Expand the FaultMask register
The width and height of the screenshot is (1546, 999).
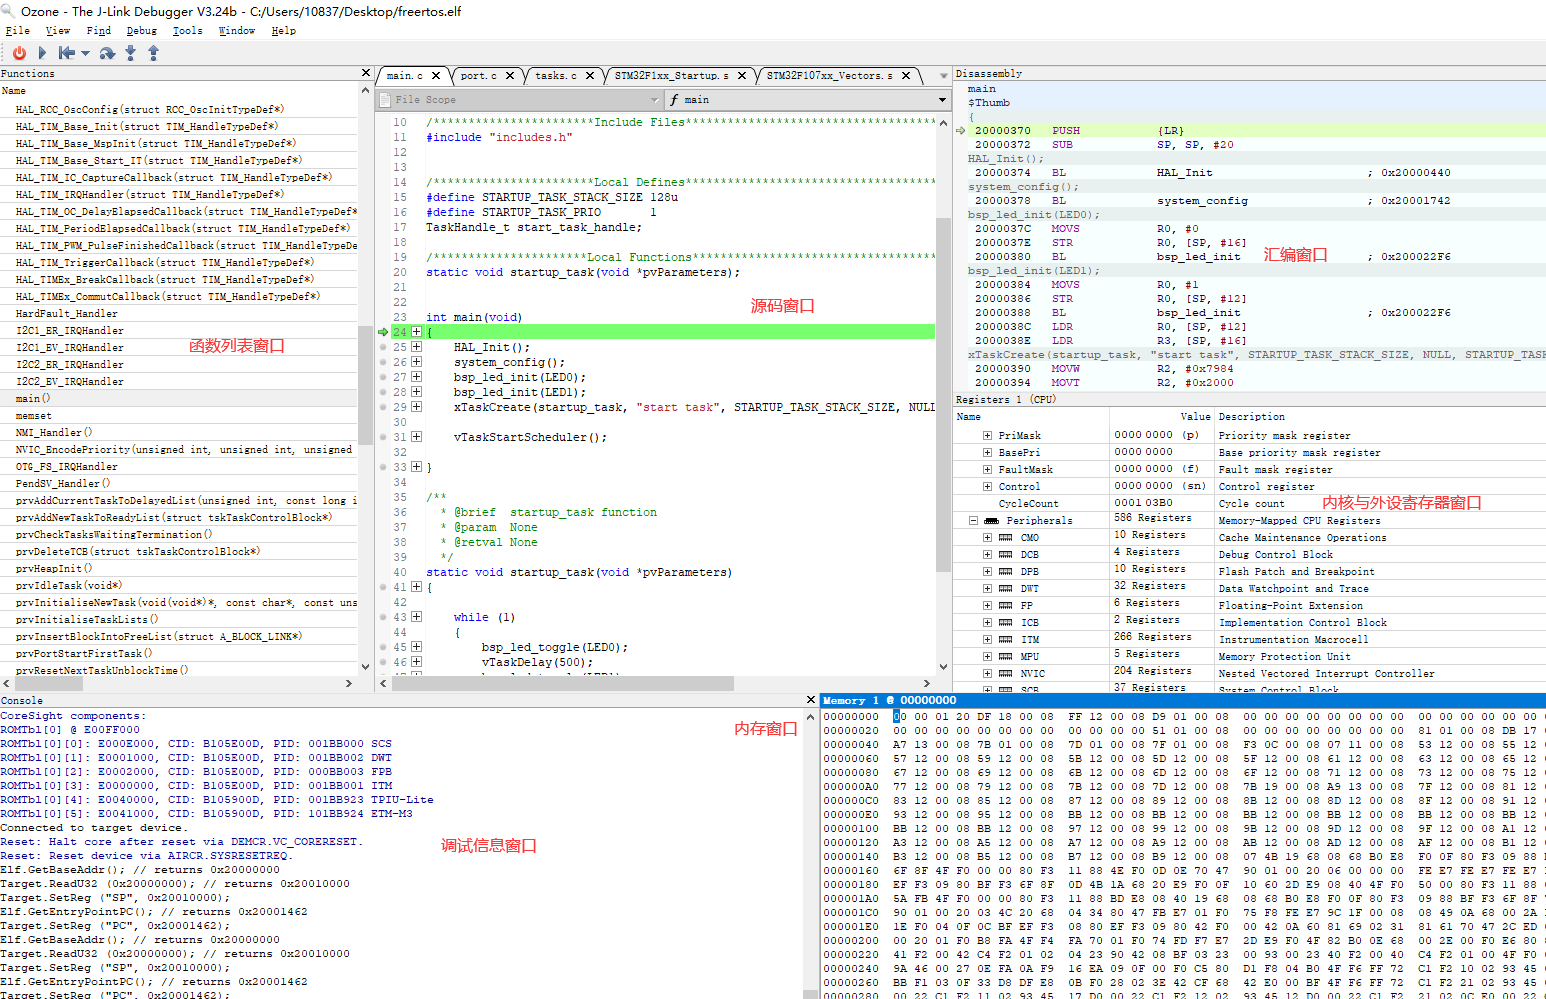pyautogui.click(x=988, y=470)
